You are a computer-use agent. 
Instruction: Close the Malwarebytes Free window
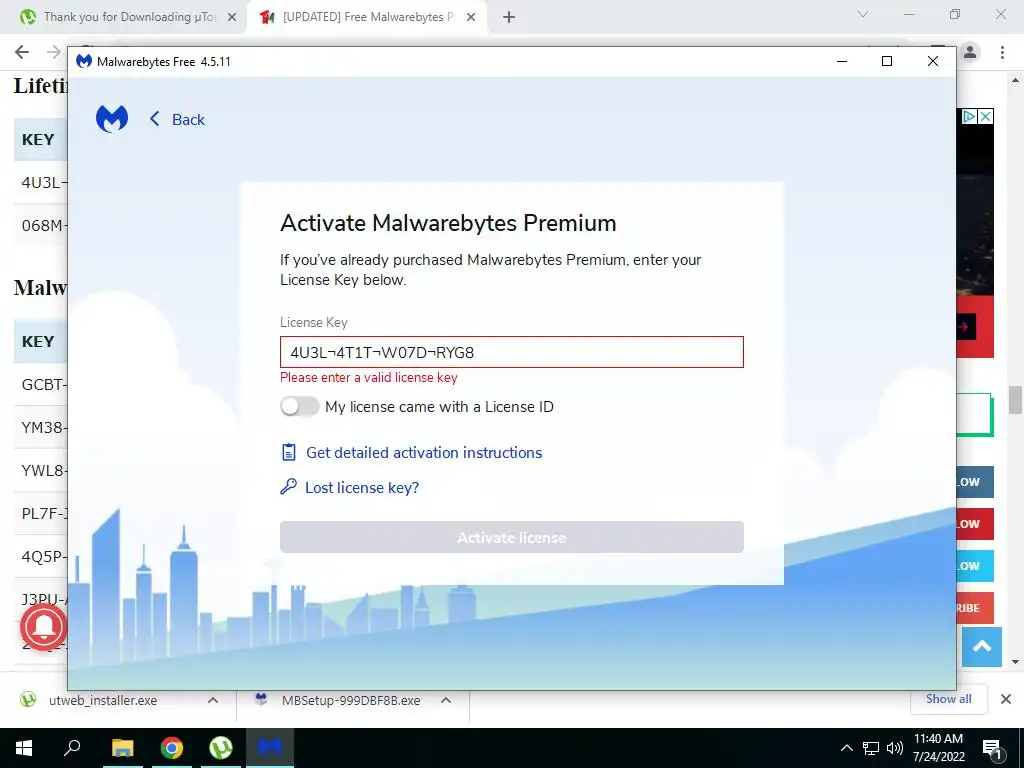coord(933,61)
